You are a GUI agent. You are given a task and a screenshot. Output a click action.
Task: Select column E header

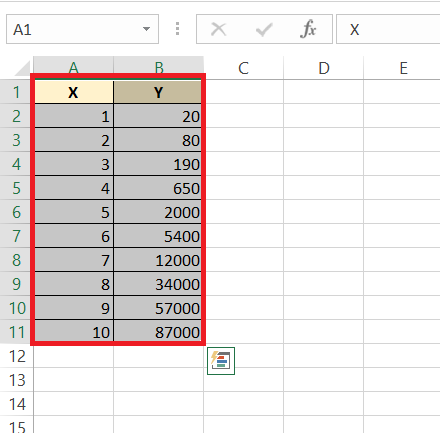403,68
